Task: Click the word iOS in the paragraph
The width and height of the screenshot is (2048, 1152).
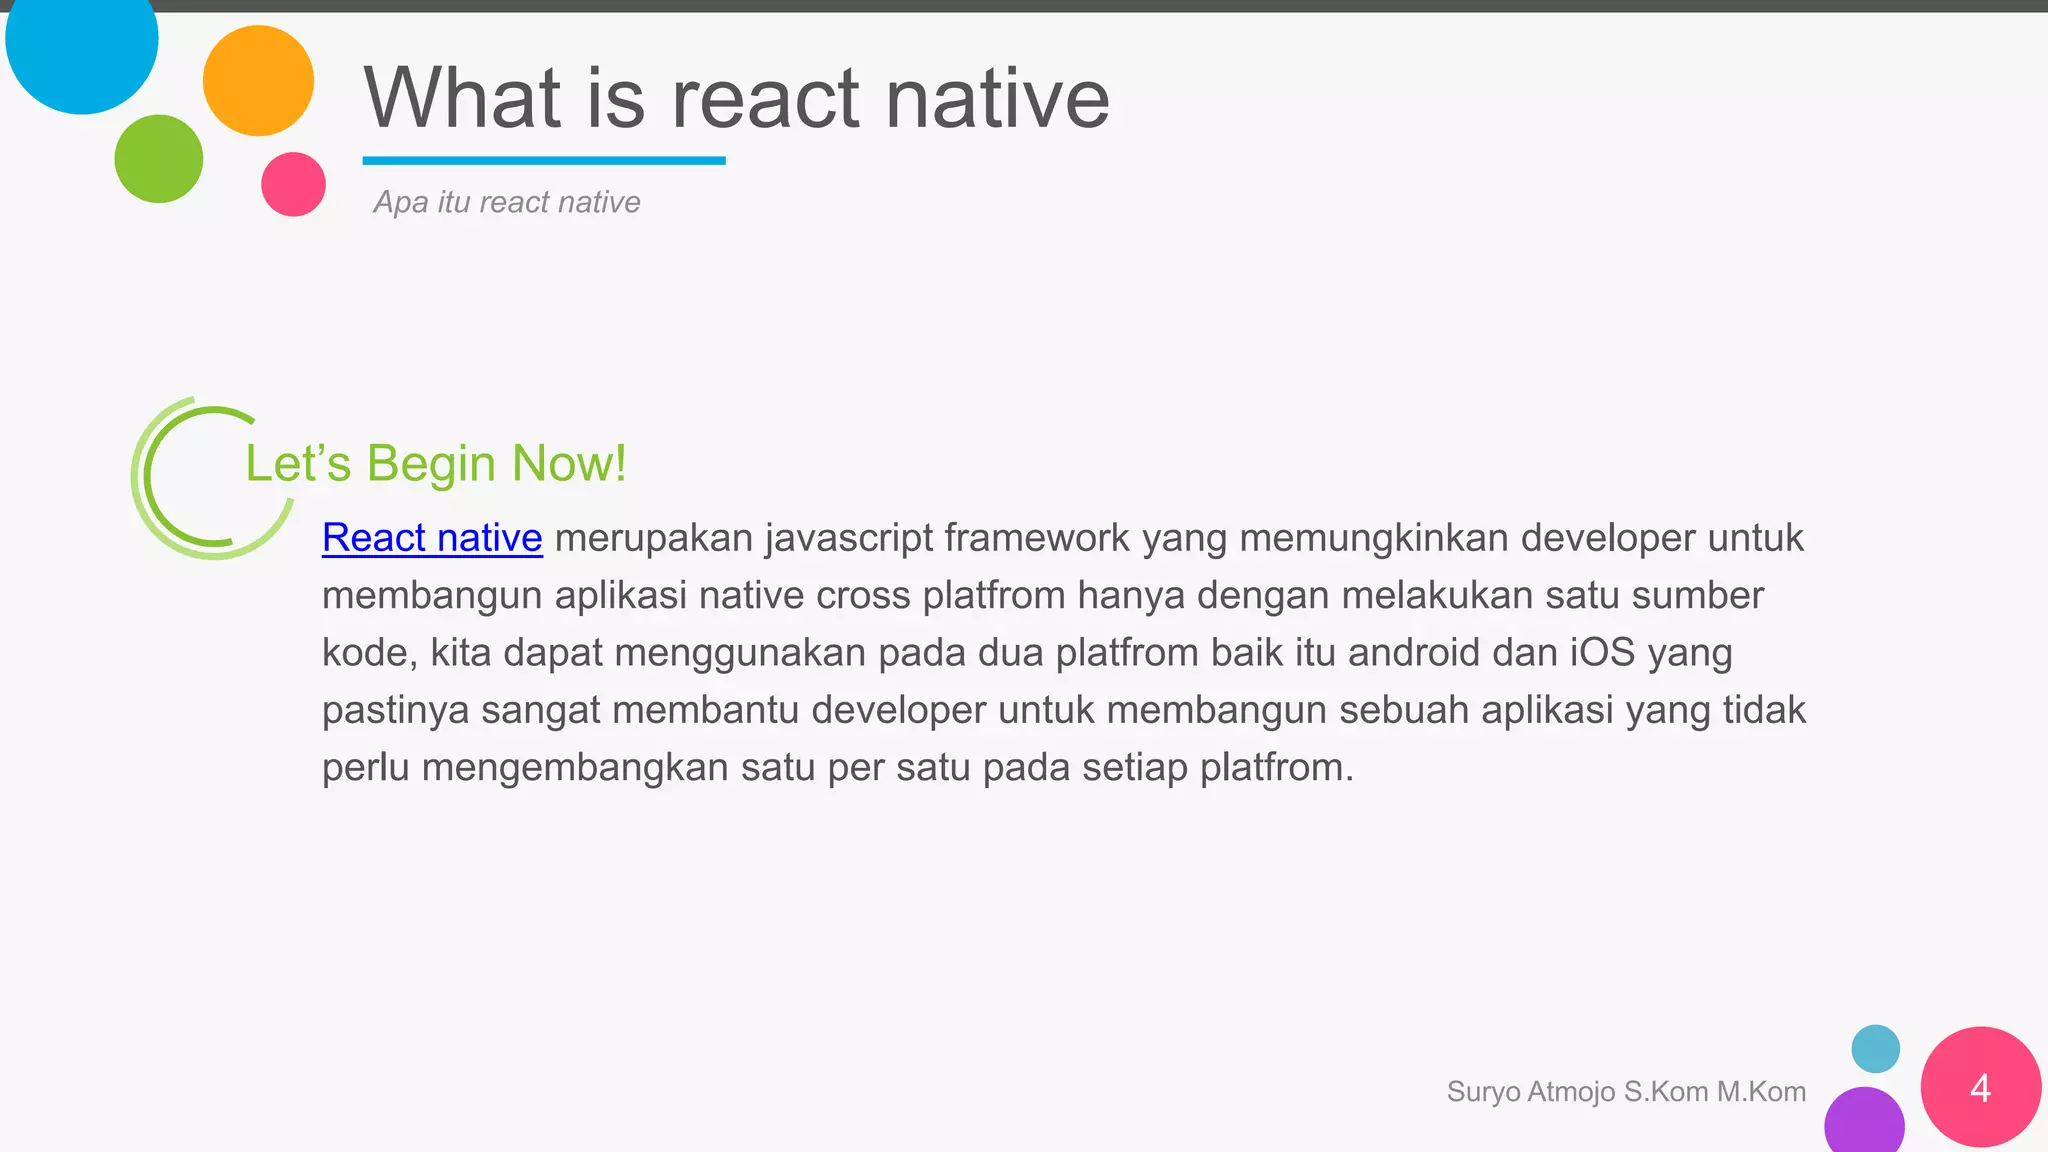Action: click(1601, 653)
